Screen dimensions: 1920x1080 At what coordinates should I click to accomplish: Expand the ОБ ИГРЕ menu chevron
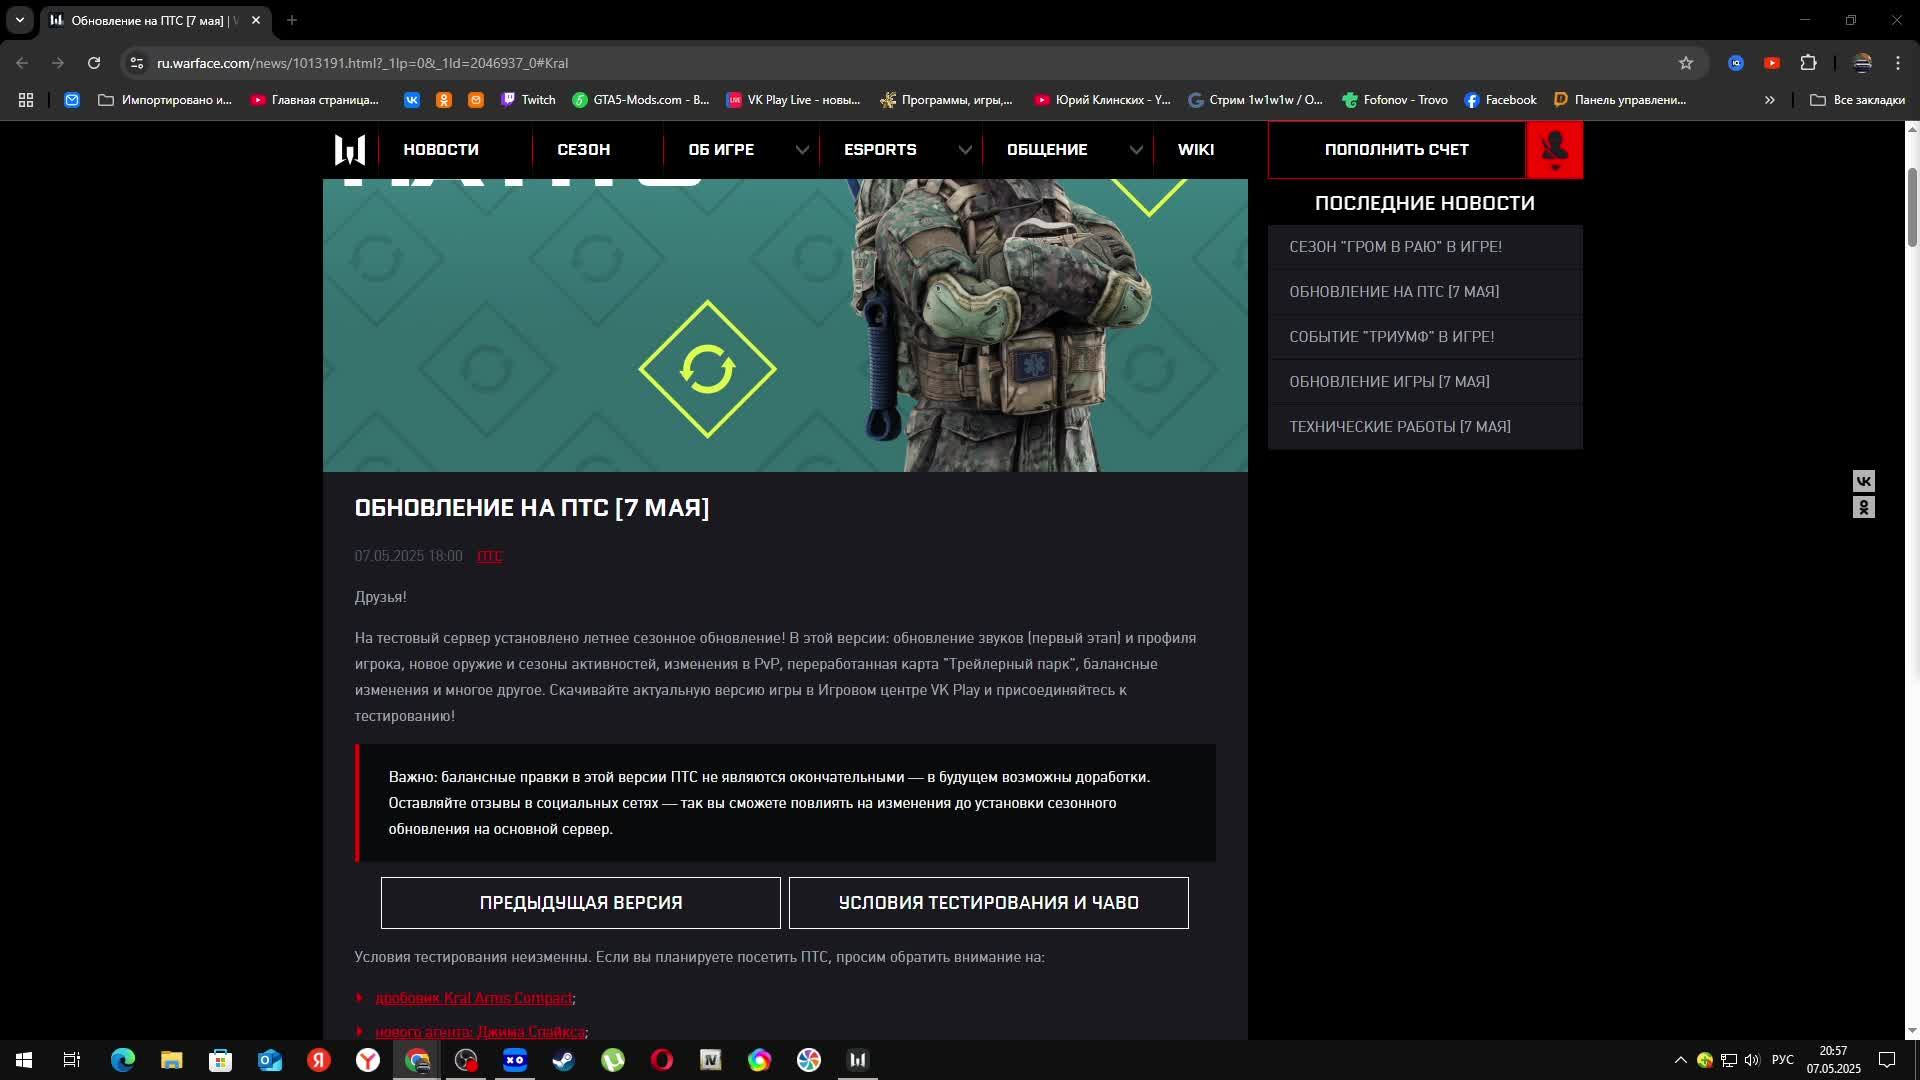coord(802,150)
